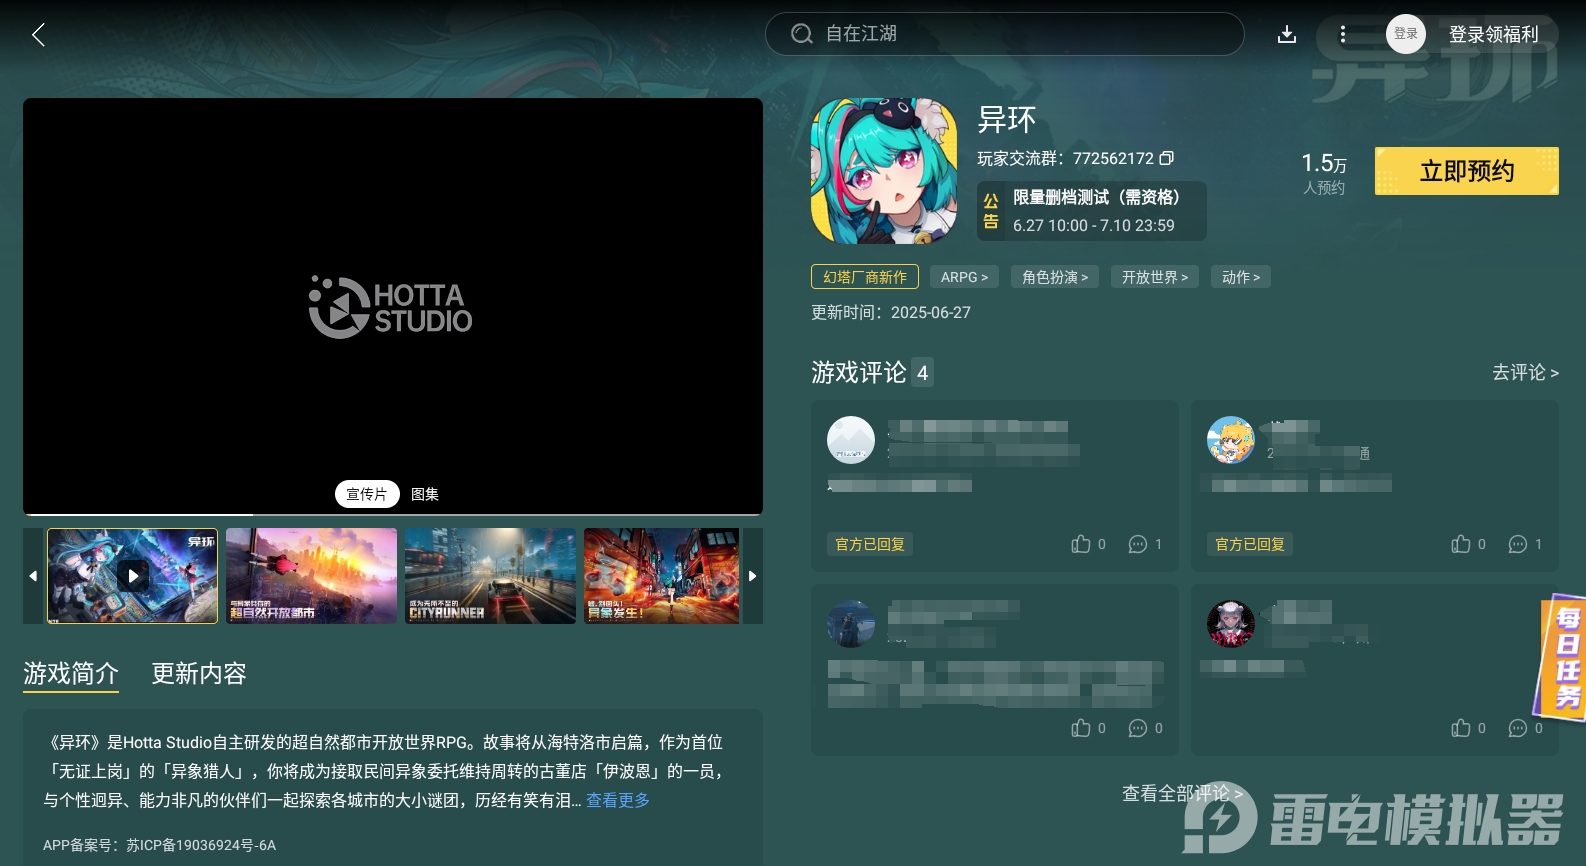This screenshot has width=1586, height=866.
Task: Expand the 开放世界 tag
Action: pyautogui.click(x=1155, y=277)
